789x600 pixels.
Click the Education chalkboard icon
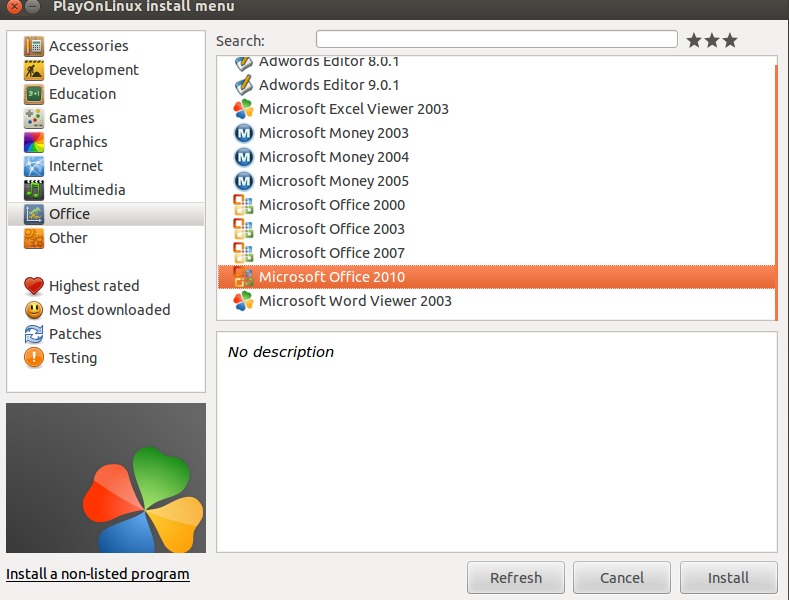tap(34, 94)
